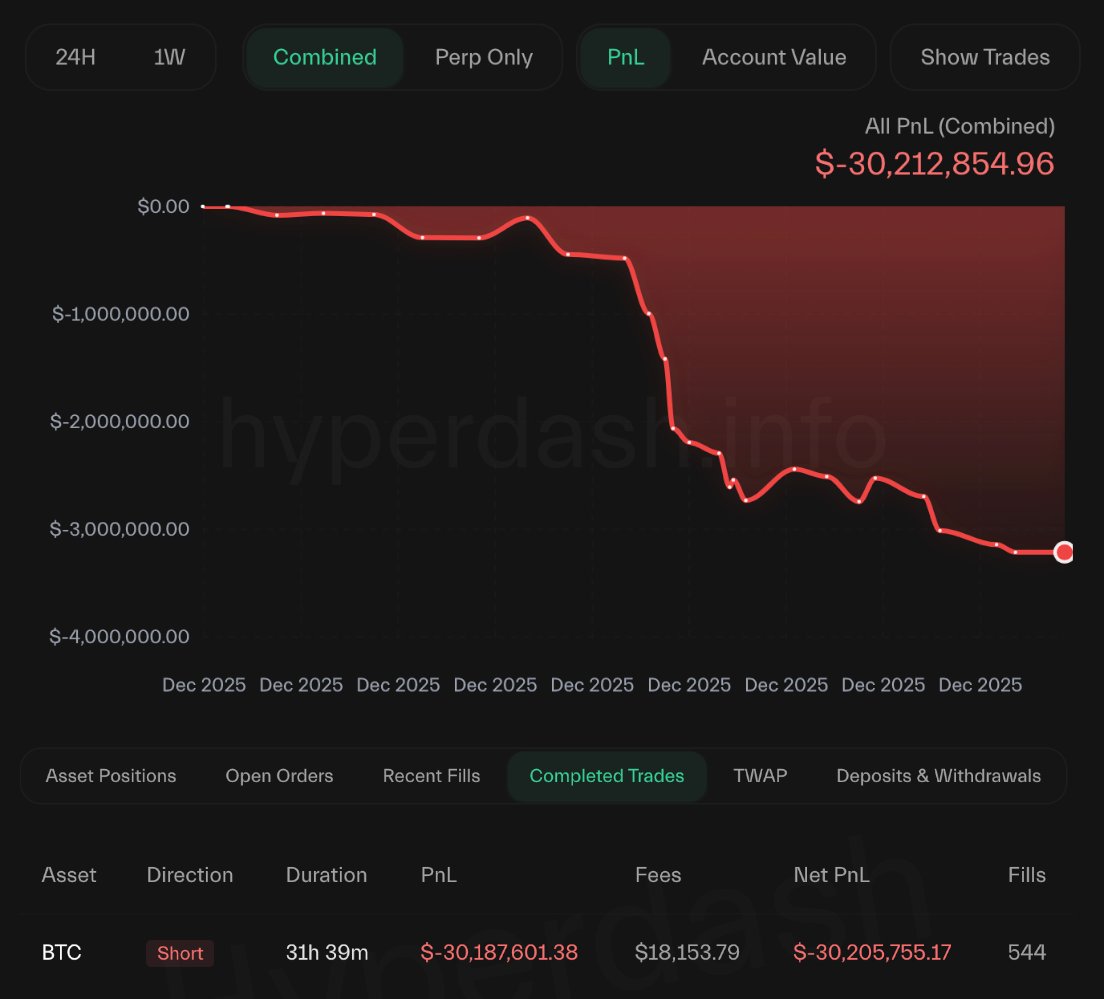Viewport: 1104px width, 999px height.
Task: Switch chart to Account Value
Action: click(773, 57)
